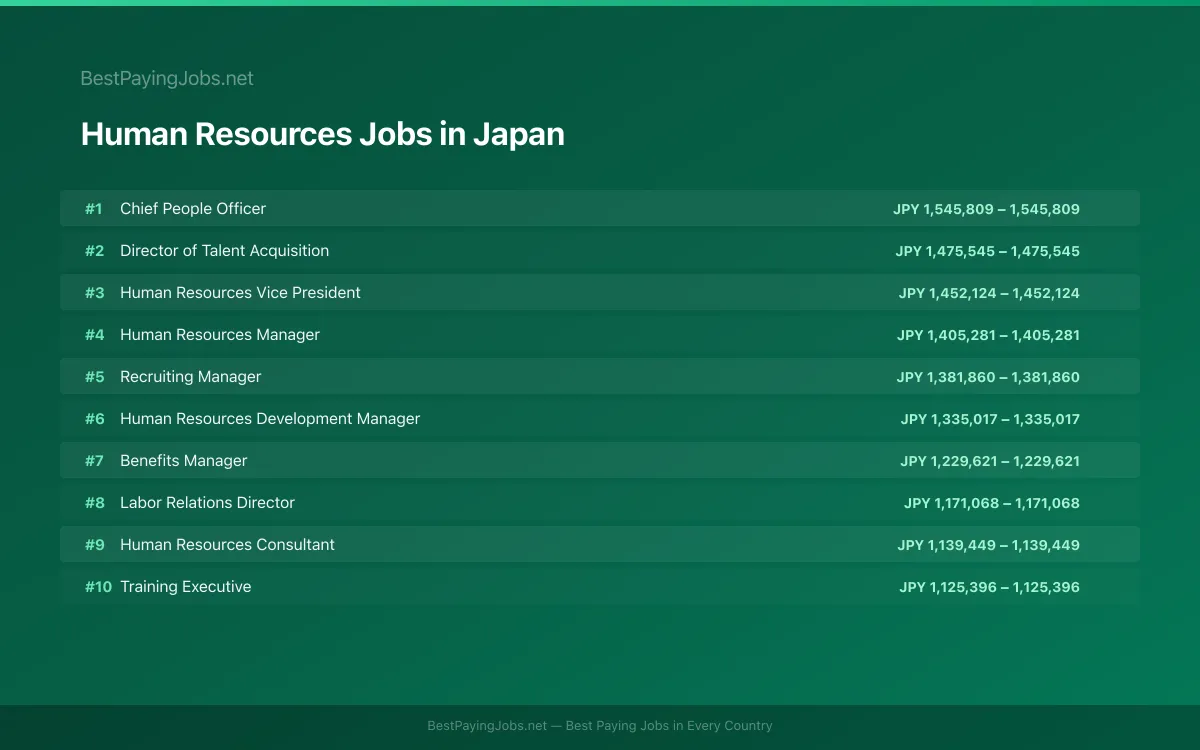Click salary JPY 1,125,396 – 1,125,396
1200x750 pixels.
point(989,587)
